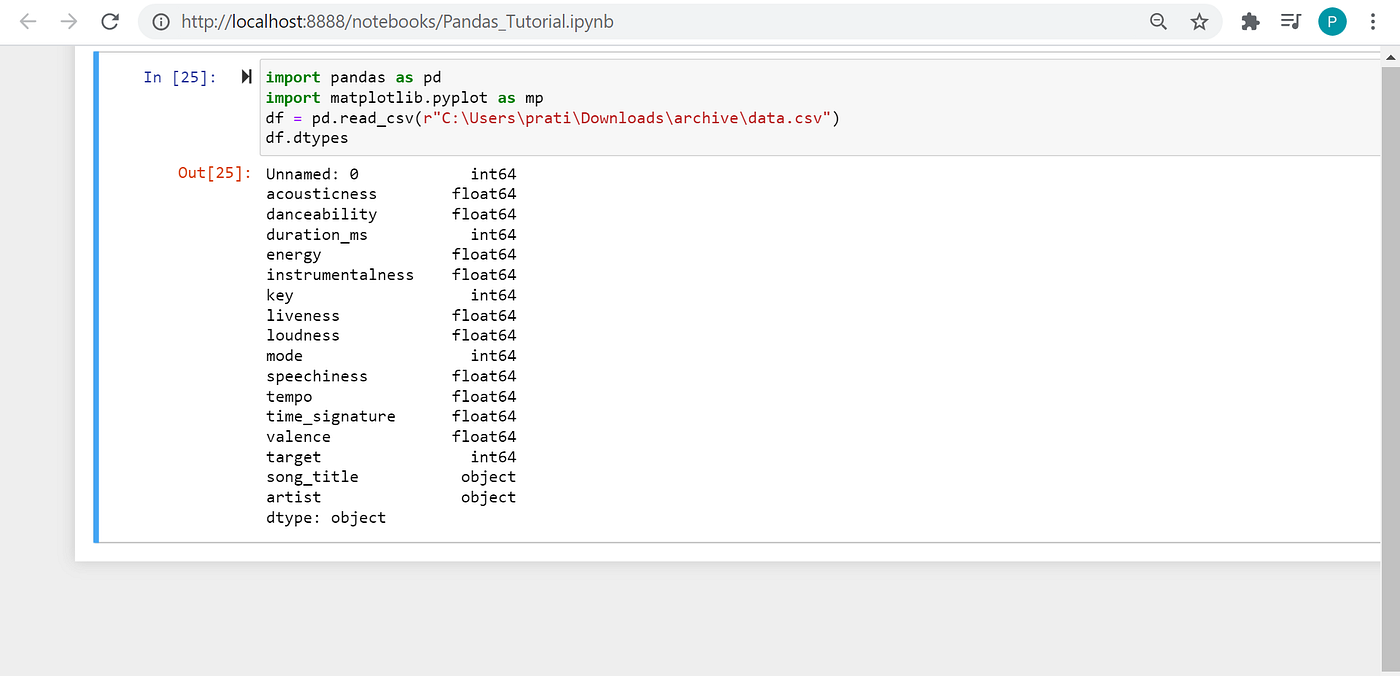Click the playlist extension icon

(1290, 21)
